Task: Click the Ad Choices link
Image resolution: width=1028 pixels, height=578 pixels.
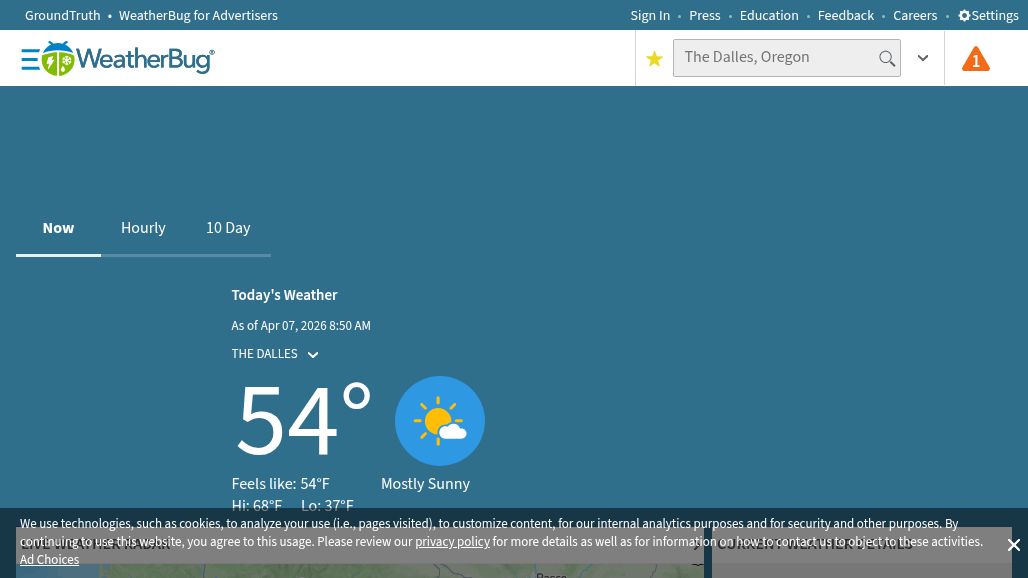Action: [49, 560]
